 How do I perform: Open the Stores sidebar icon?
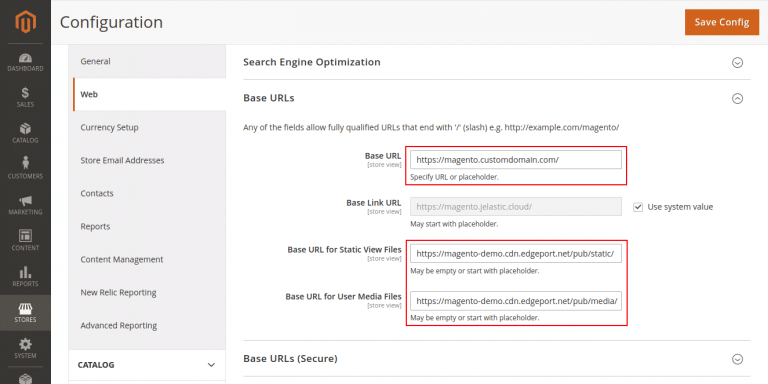pyautogui.click(x=25, y=313)
